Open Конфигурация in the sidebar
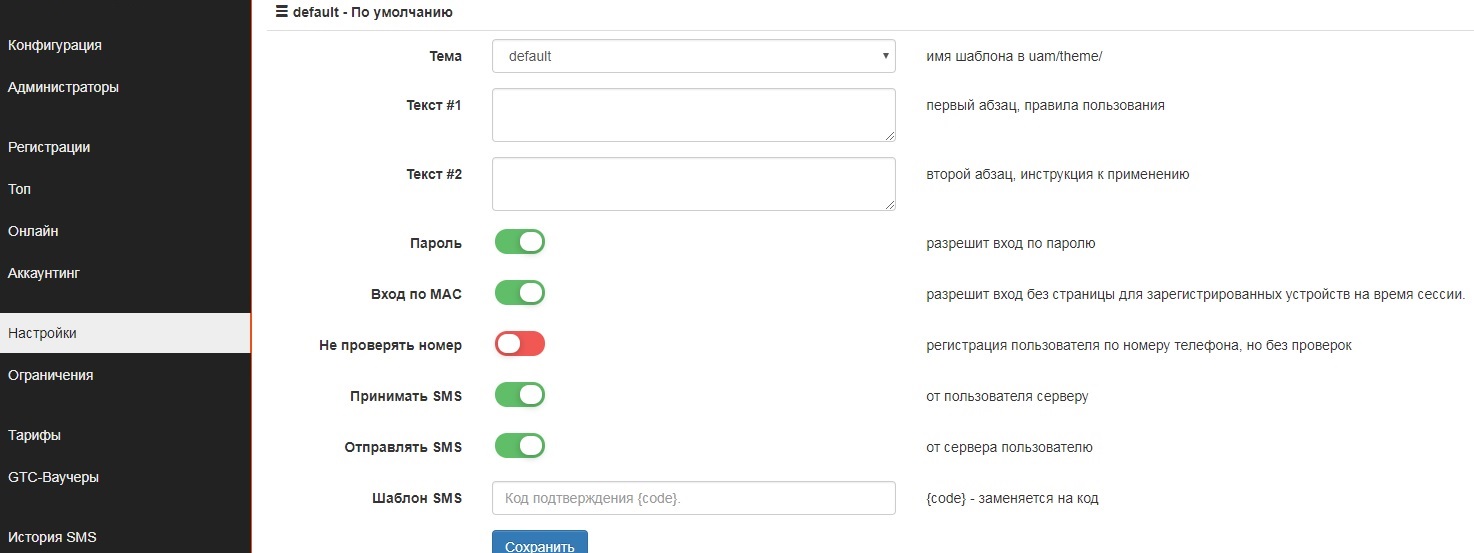The image size is (1474, 553). coord(55,45)
